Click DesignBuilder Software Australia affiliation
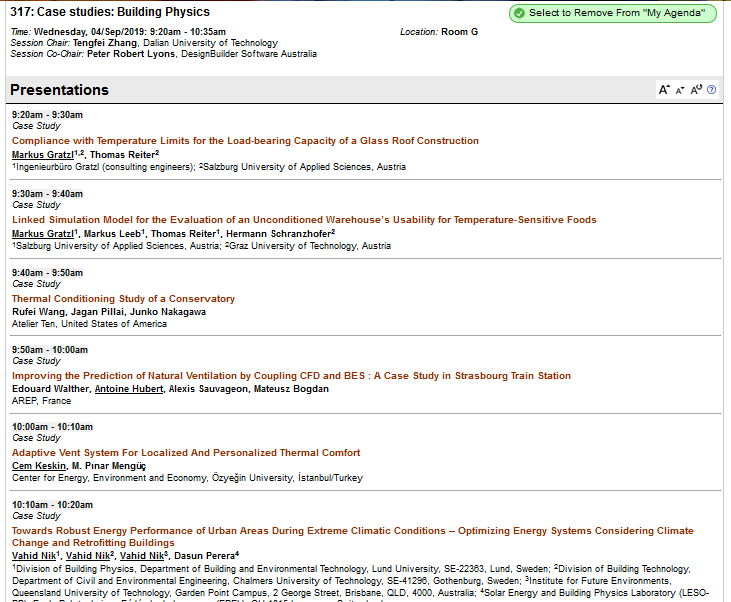The image size is (731, 602). coord(249,54)
